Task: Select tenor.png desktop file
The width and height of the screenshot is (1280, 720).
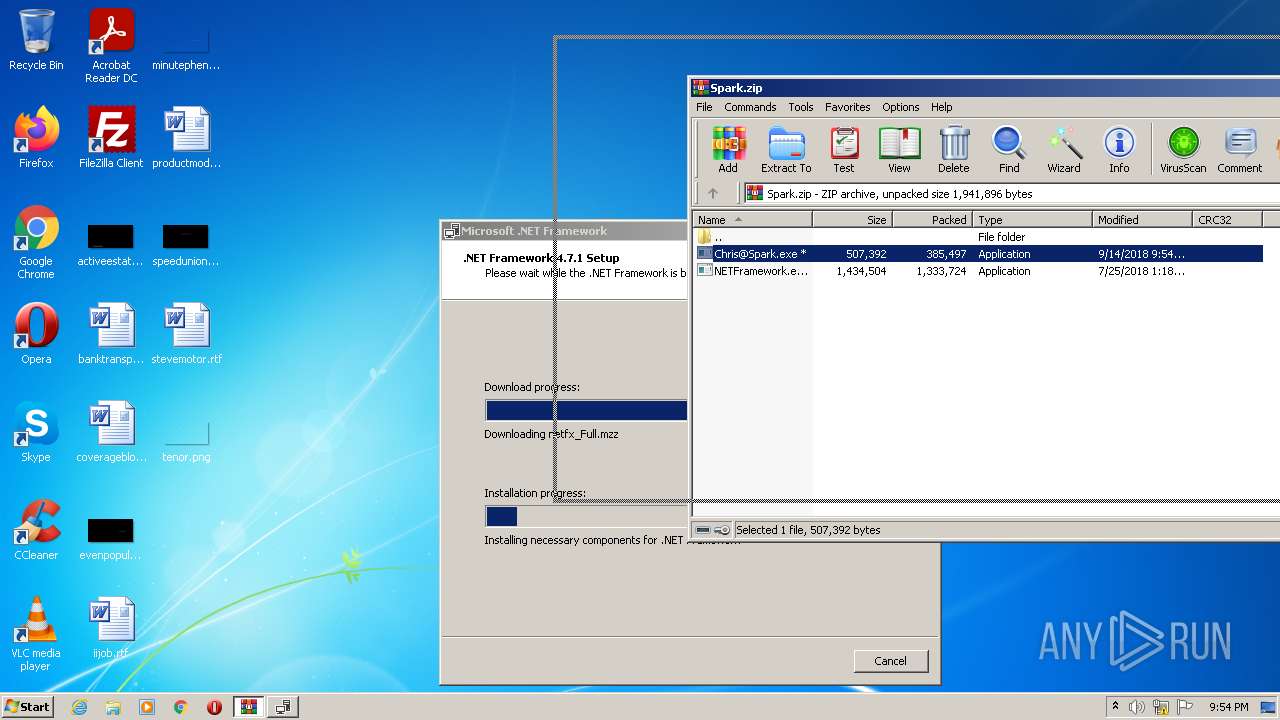Action: (186, 440)
